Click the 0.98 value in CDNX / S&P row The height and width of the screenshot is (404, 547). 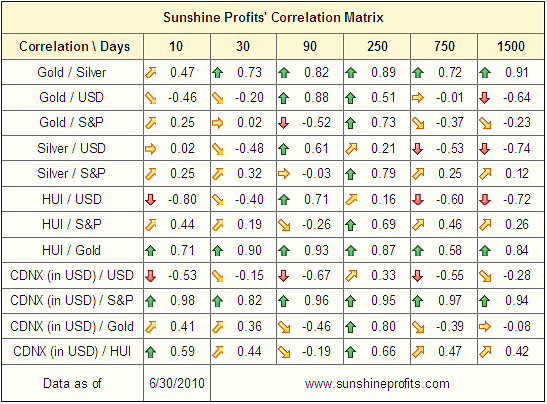[182, 301]
